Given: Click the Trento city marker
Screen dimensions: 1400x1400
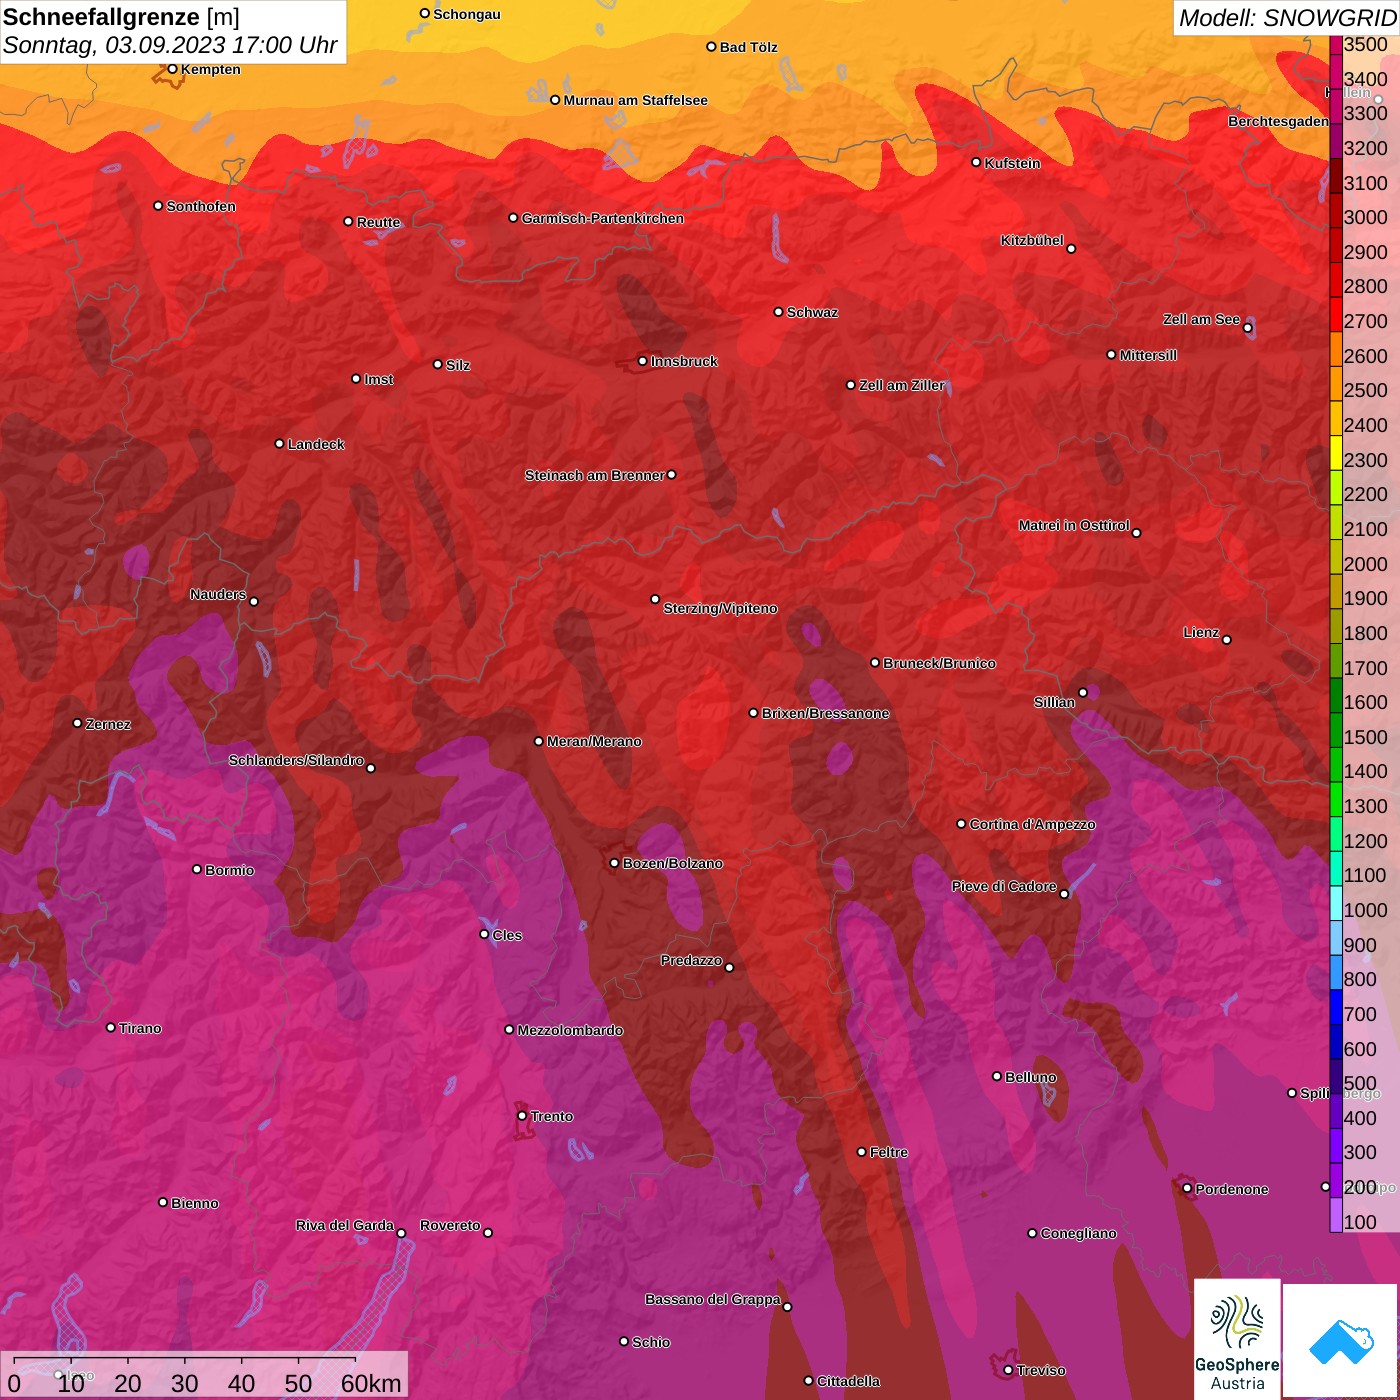Looking at the screenshot, I should [522, 1116].
